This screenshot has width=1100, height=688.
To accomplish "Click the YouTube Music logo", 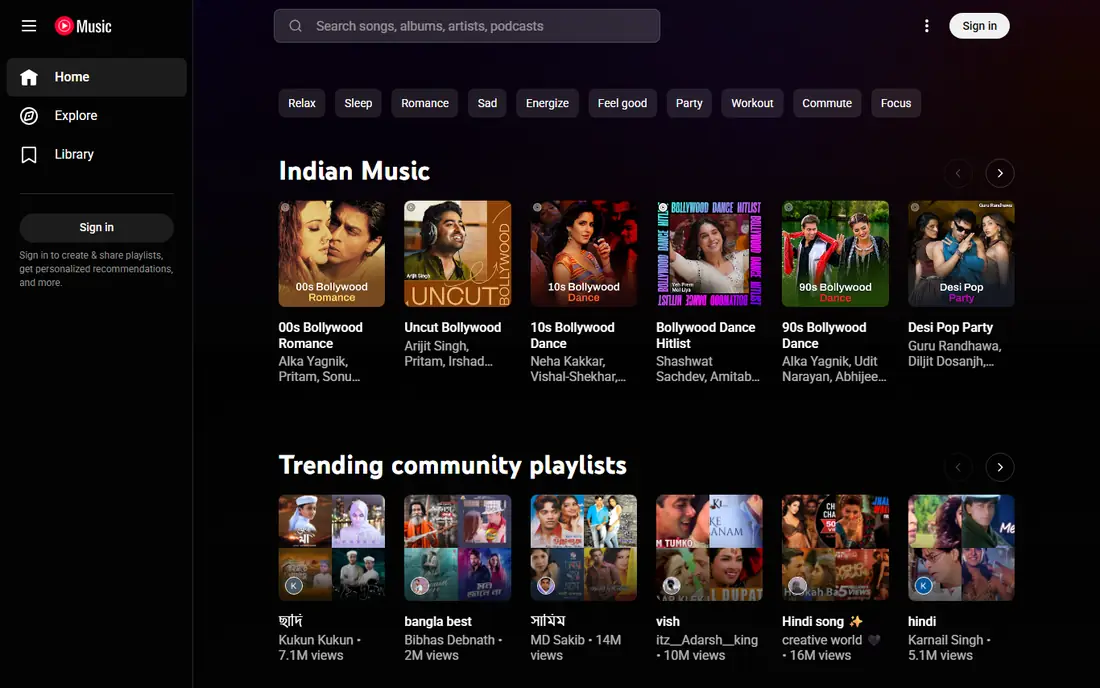I will tap(83, 26).
